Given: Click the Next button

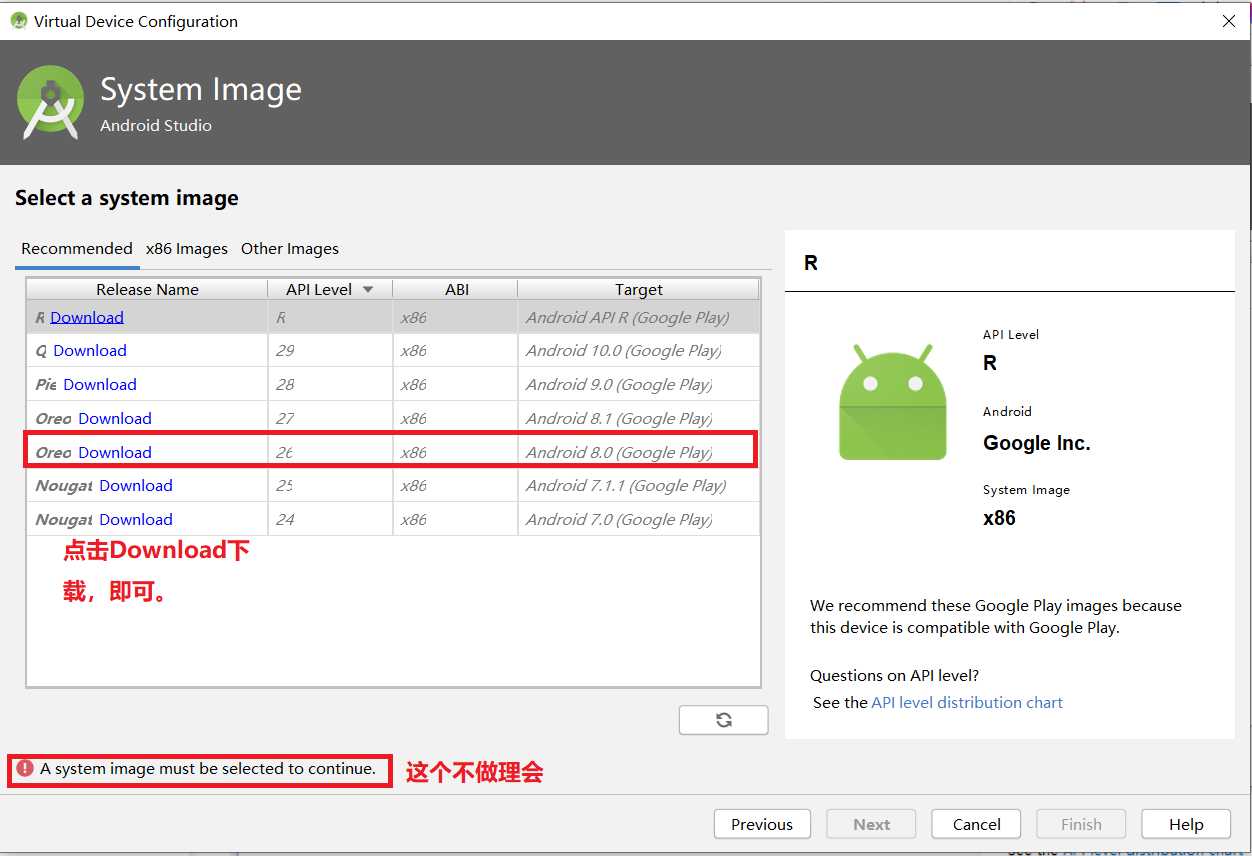Looking at the screenshot, I should [x=871, y=824].
